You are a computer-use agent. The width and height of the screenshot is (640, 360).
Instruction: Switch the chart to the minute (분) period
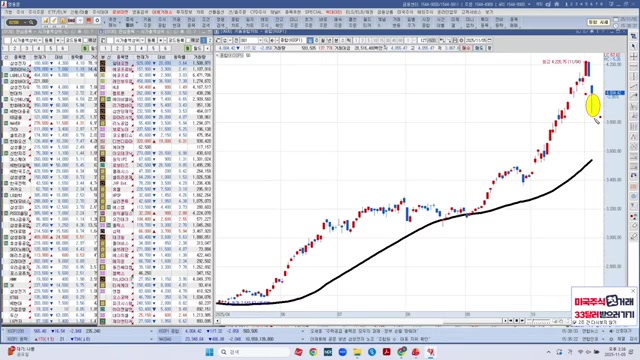[x=336, y=40]
